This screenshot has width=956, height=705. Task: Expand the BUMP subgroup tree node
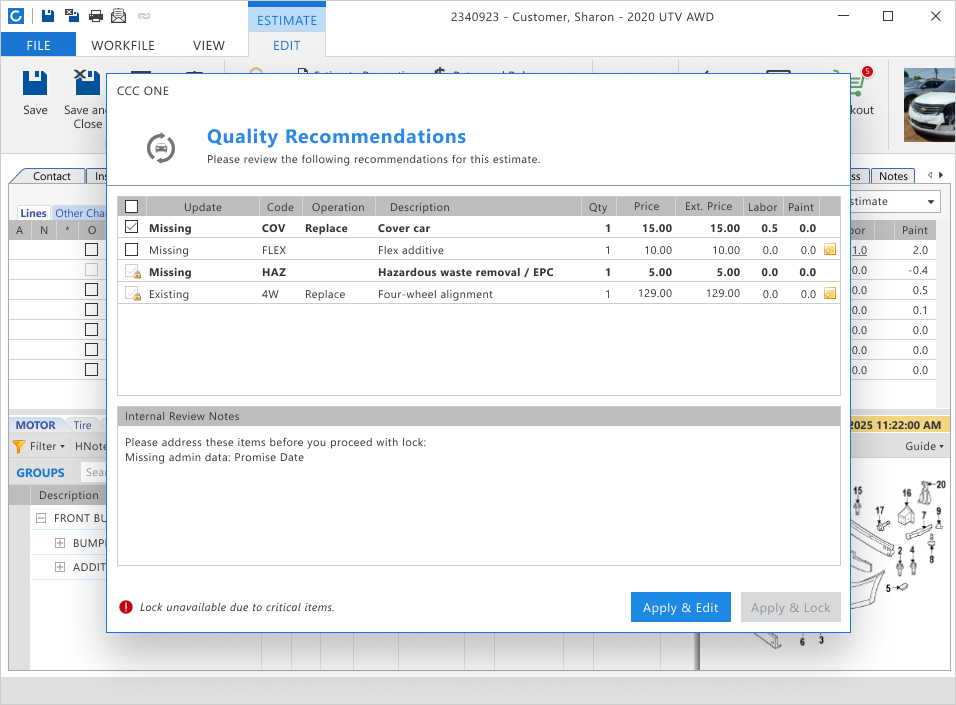click(x=60, y=543)
